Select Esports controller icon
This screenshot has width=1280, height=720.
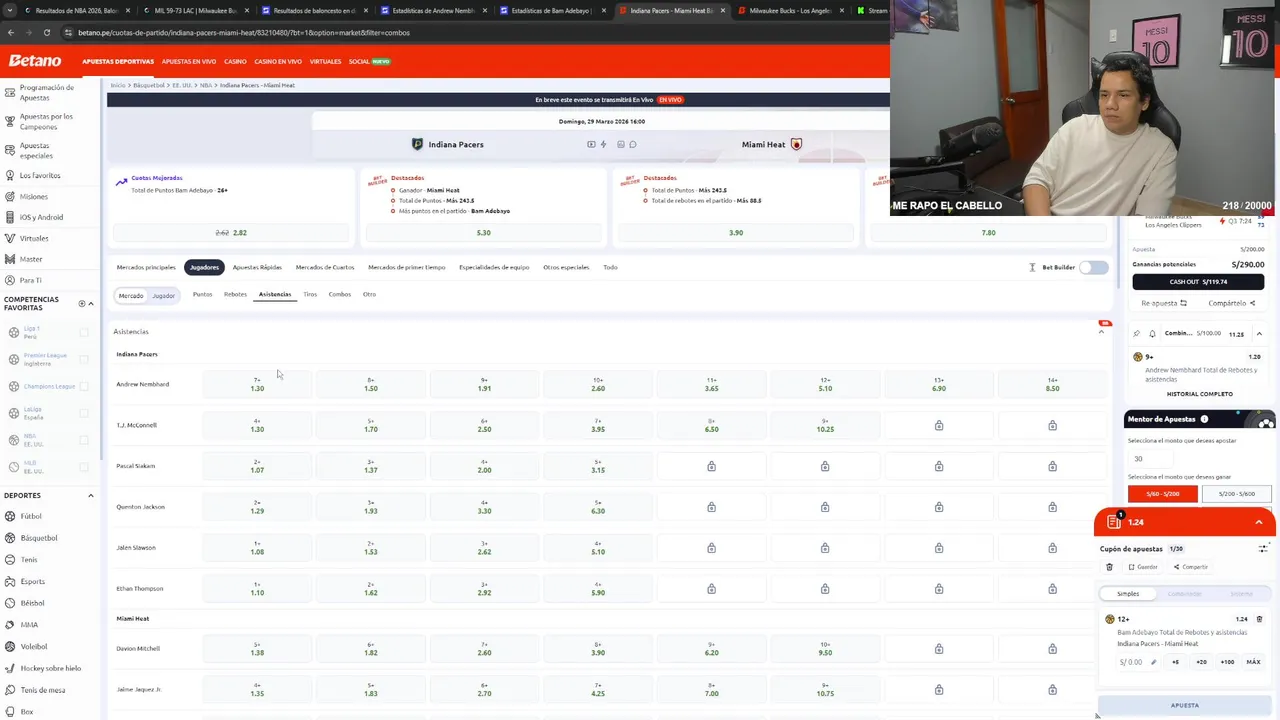(10, 581)
